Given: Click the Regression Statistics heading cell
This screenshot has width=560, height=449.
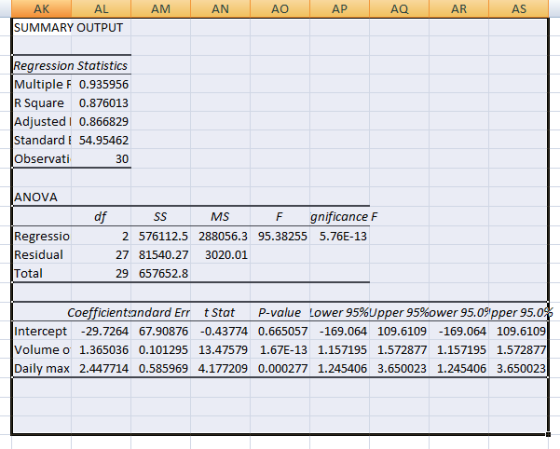Looking at the screenshot, I should [41, 65].
